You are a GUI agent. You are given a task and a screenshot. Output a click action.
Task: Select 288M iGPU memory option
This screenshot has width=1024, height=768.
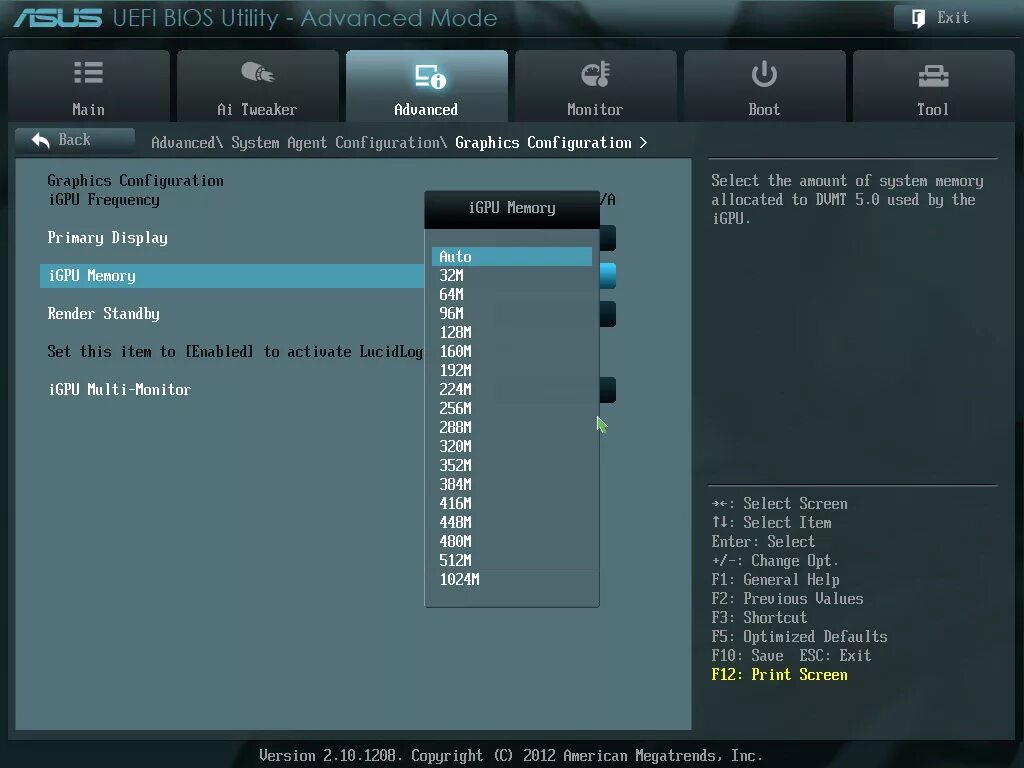tap(512, 427)
